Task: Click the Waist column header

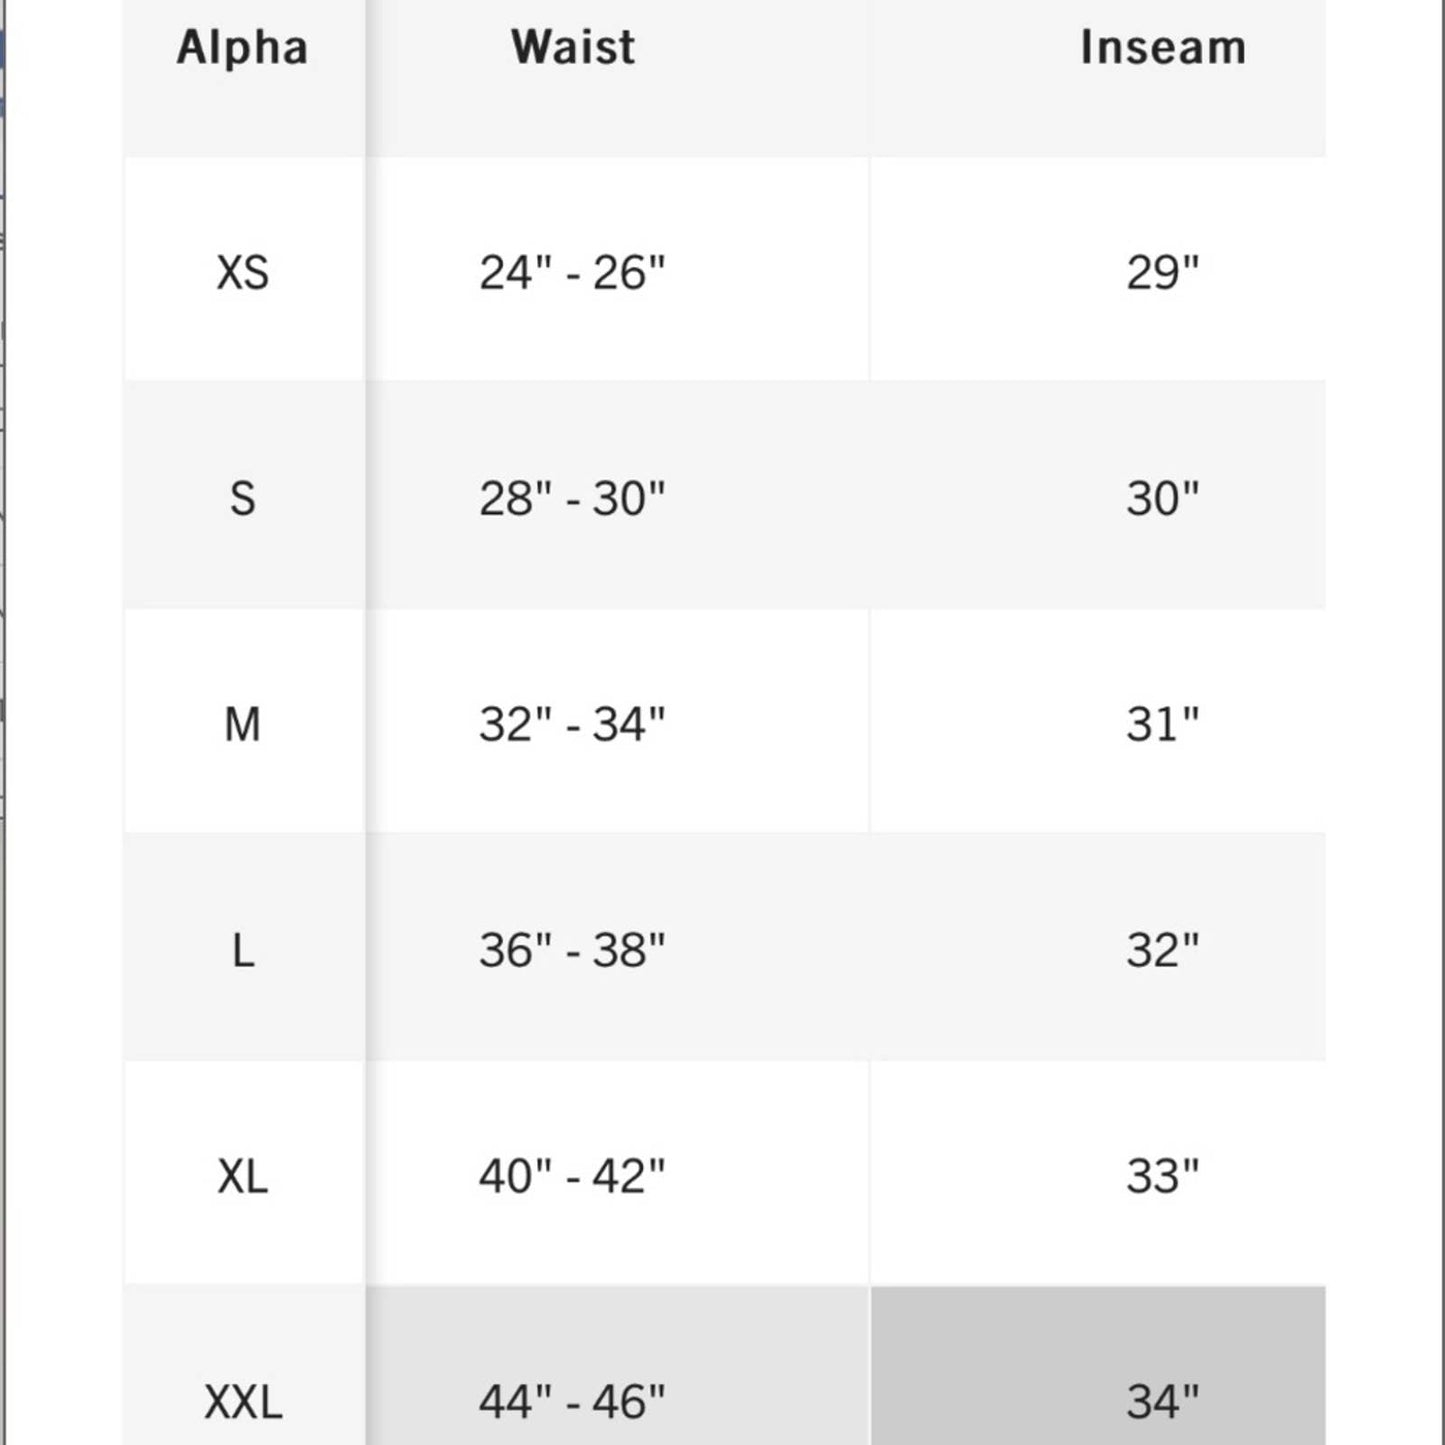Action: (572, 48)
